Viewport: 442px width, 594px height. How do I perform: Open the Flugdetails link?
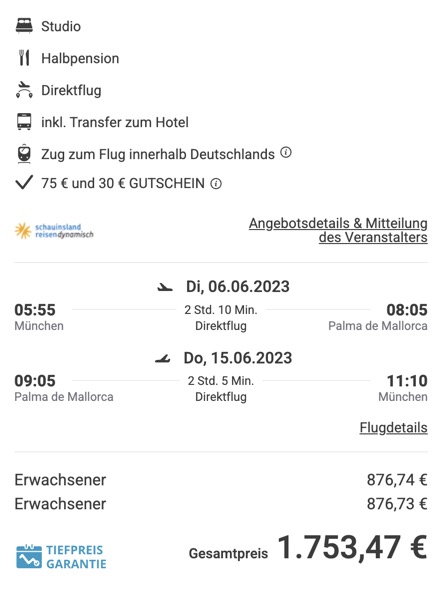pos(394,428)
